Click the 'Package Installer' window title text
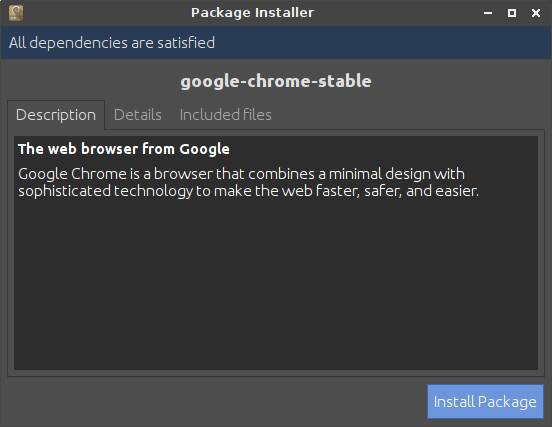 [x=252, y=13]
